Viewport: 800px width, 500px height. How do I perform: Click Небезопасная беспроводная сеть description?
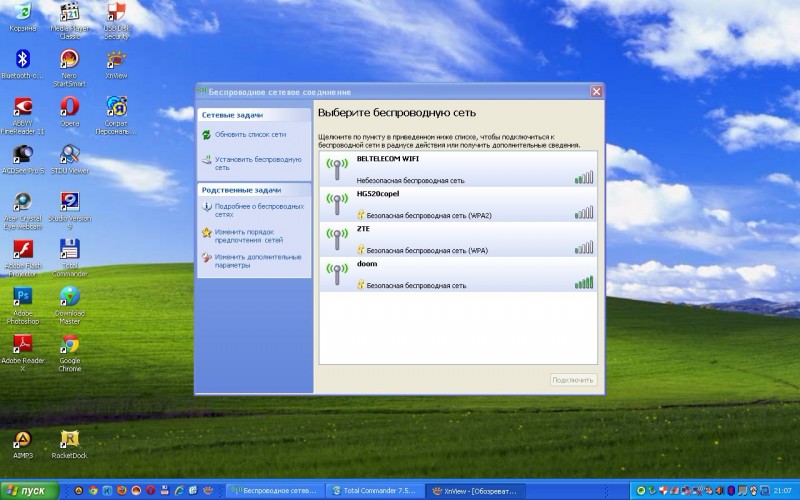click(x=410, y=180)
